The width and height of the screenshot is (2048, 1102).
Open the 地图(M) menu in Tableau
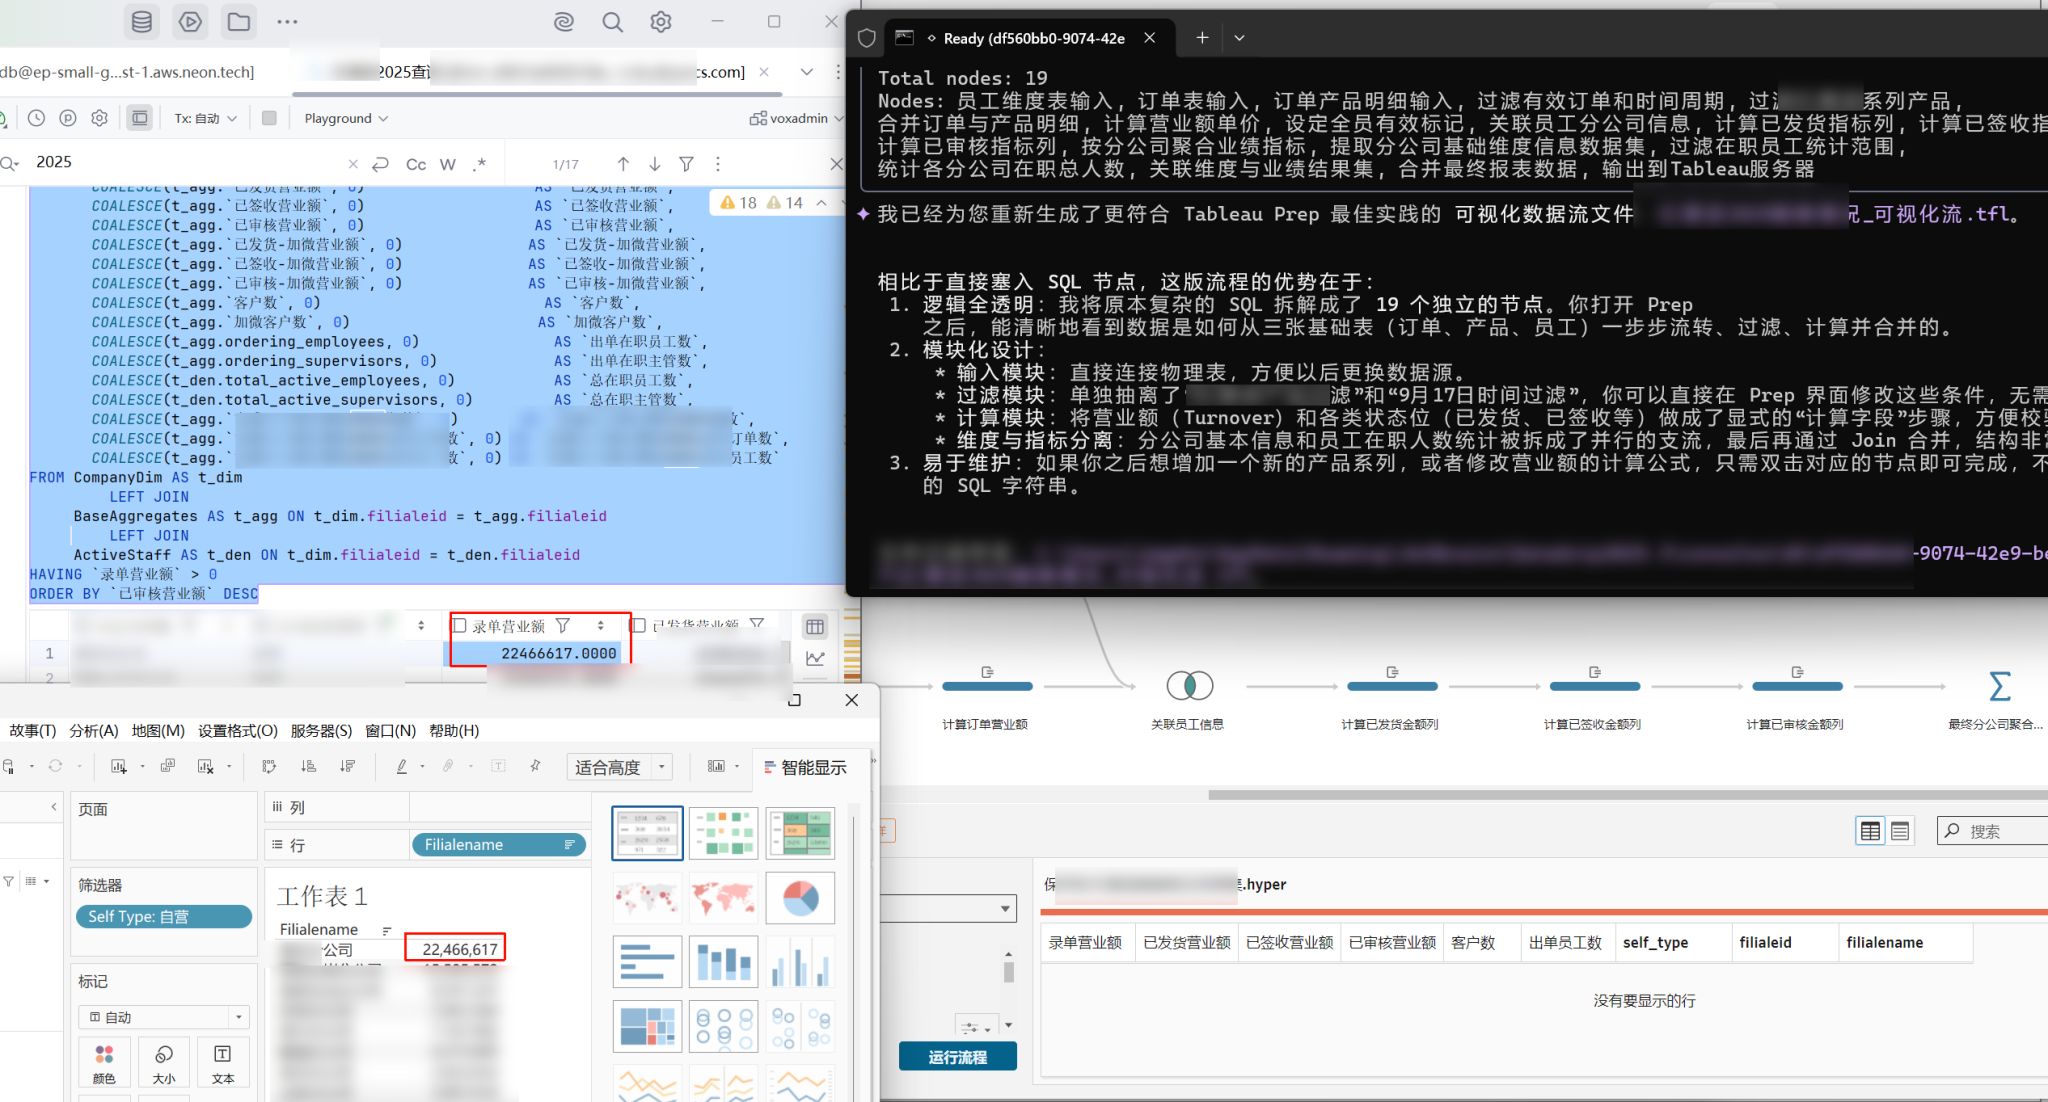[158, 731]
